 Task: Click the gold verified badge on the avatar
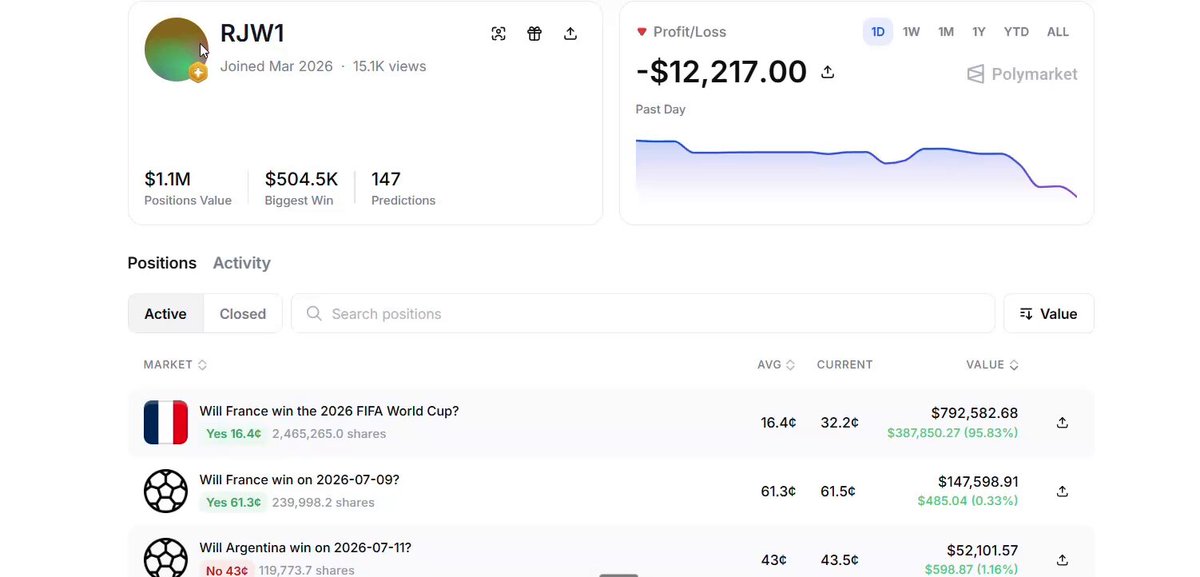(198, 72)
